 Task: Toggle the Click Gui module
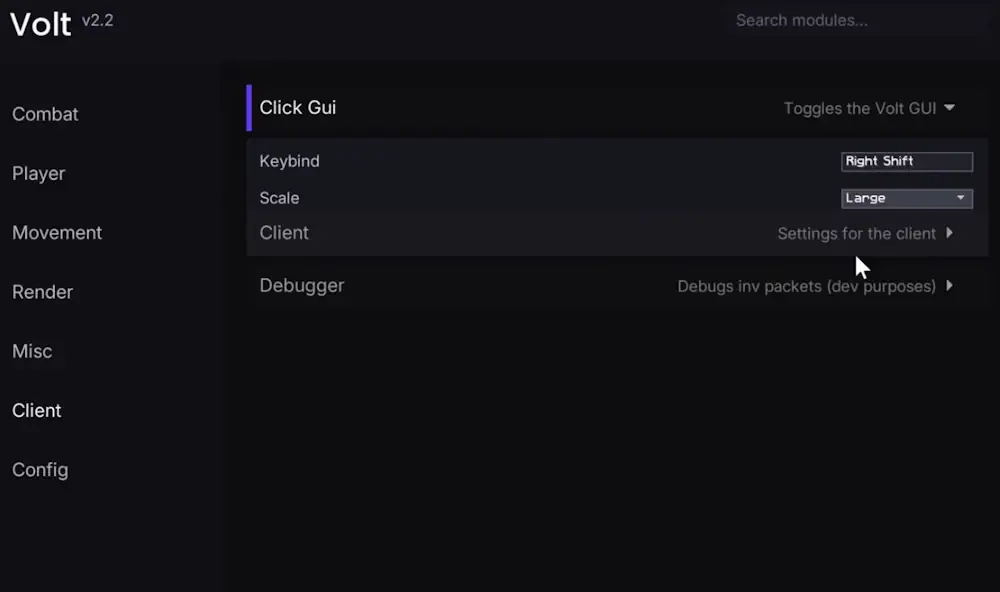pyautogui.click(x=298, y=108)
